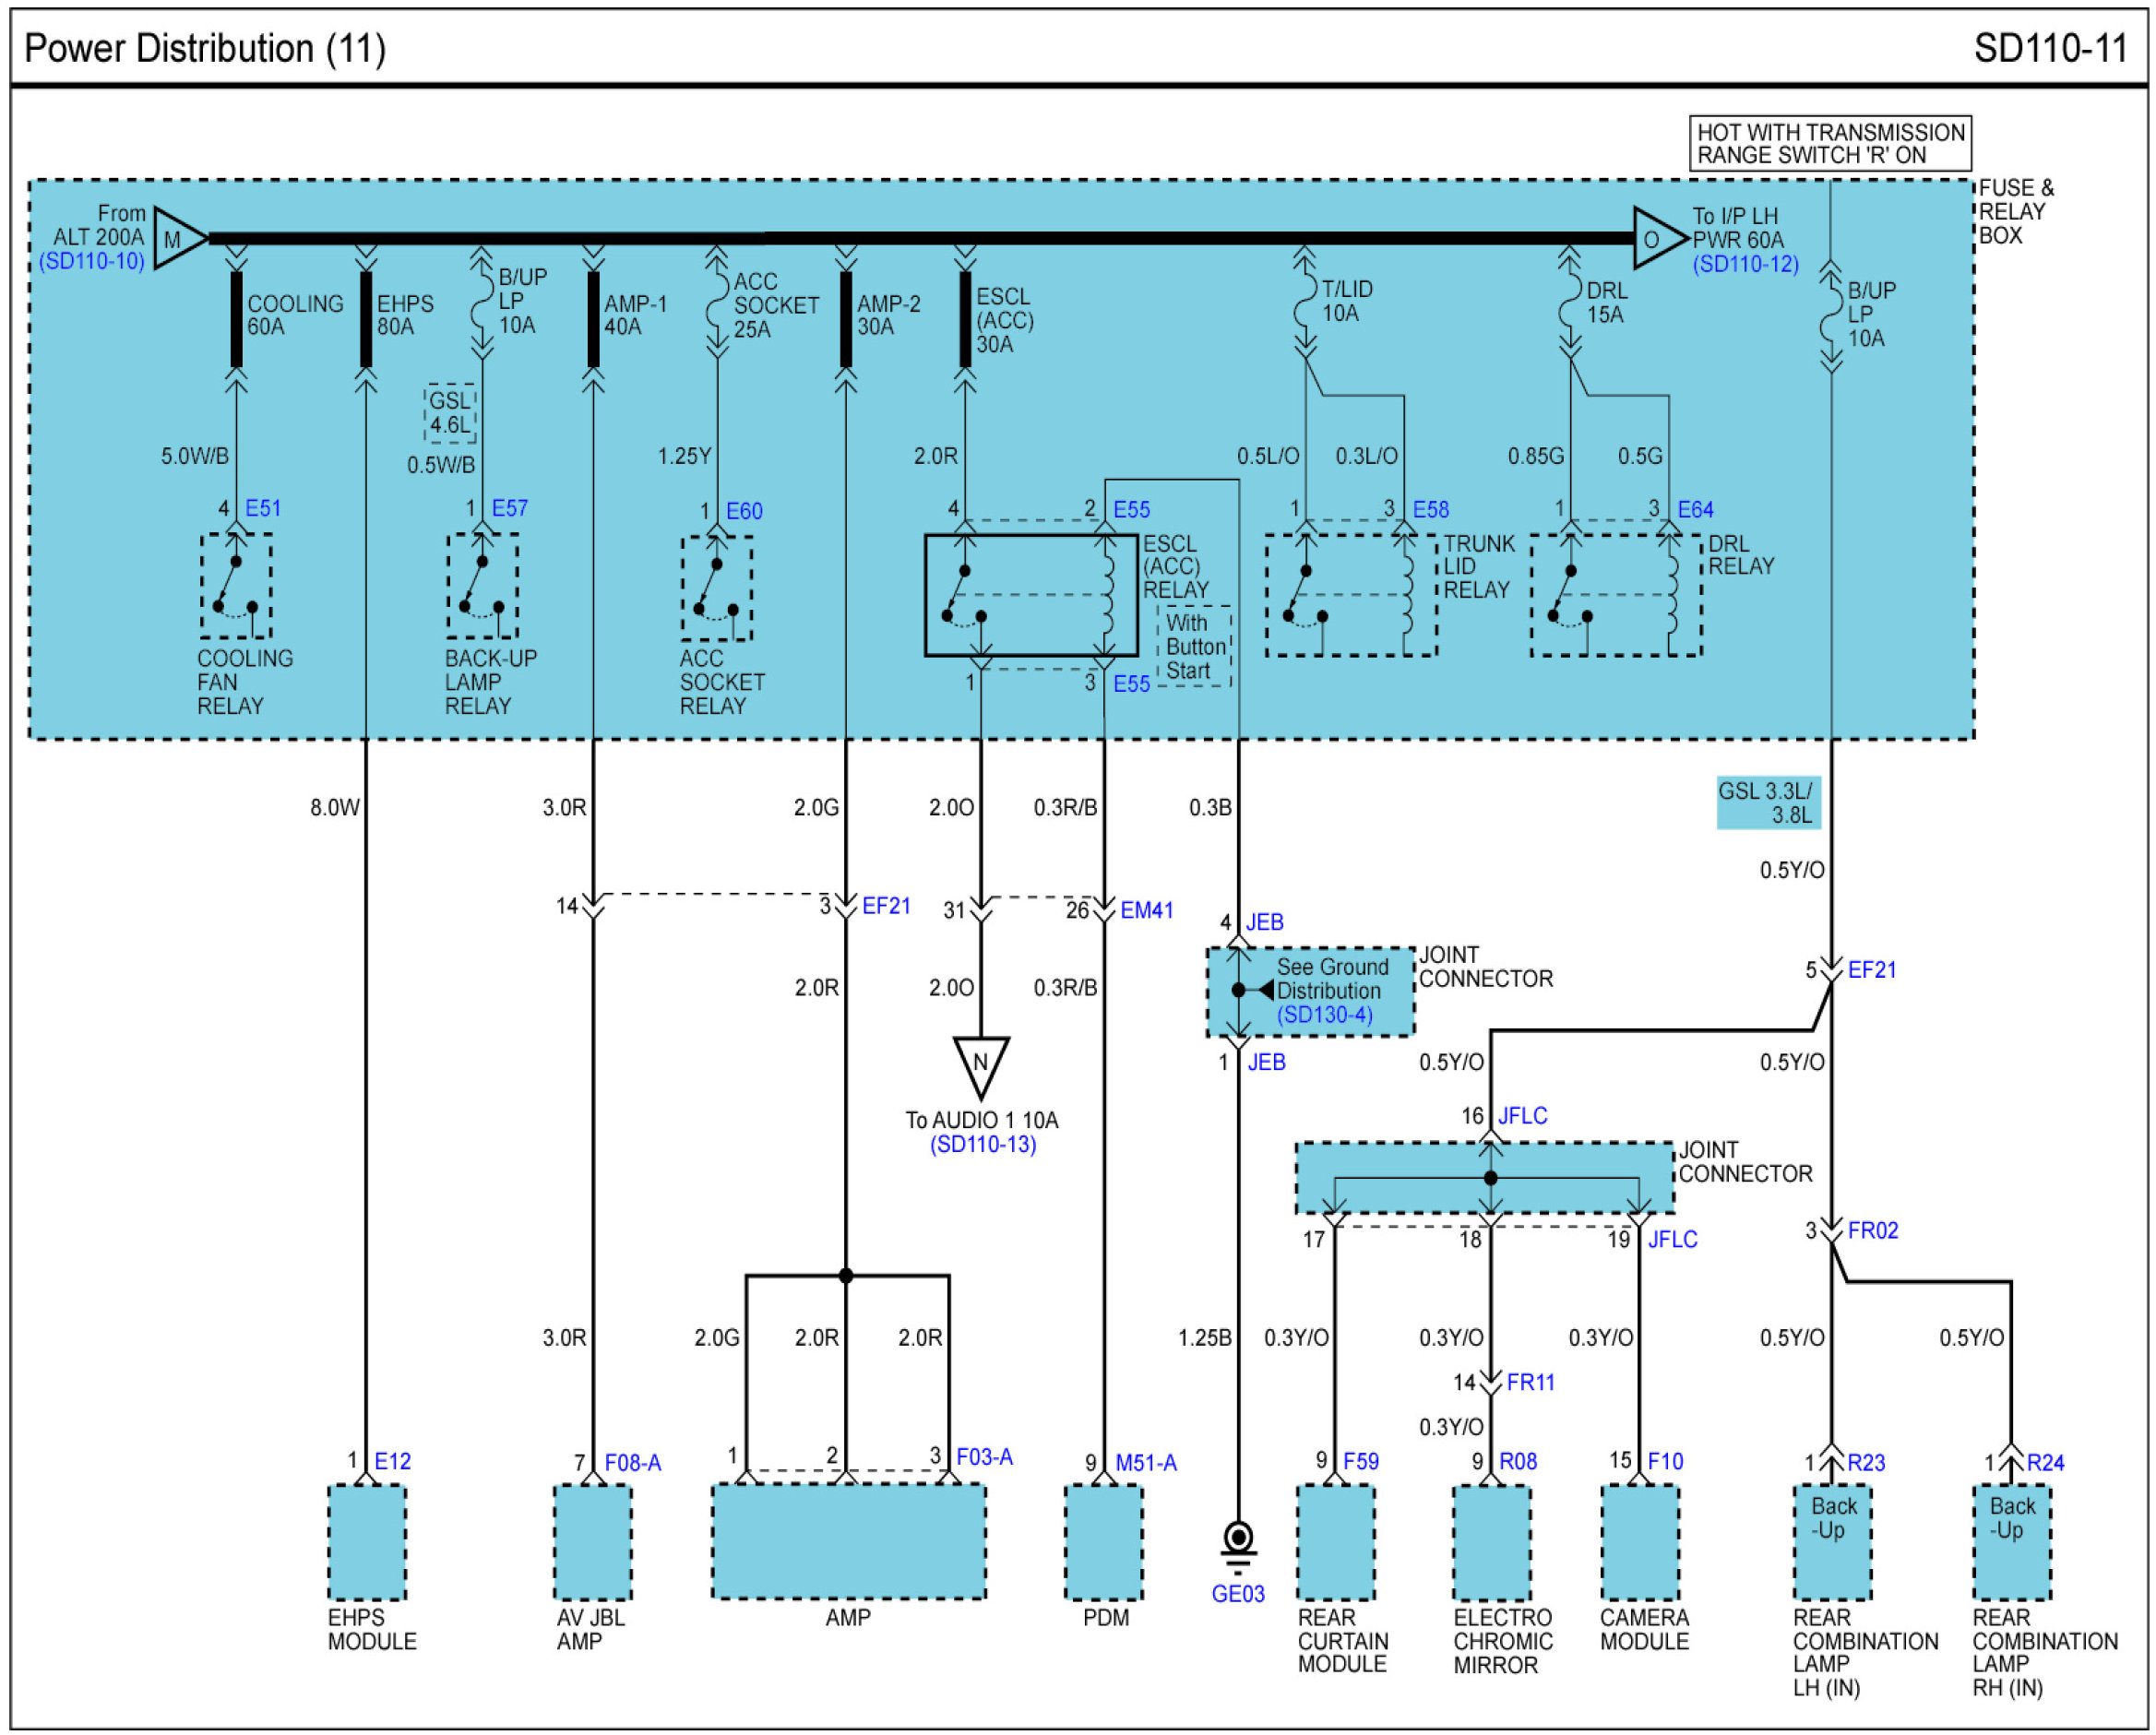Click the camera module box

coord(1639,1542)
